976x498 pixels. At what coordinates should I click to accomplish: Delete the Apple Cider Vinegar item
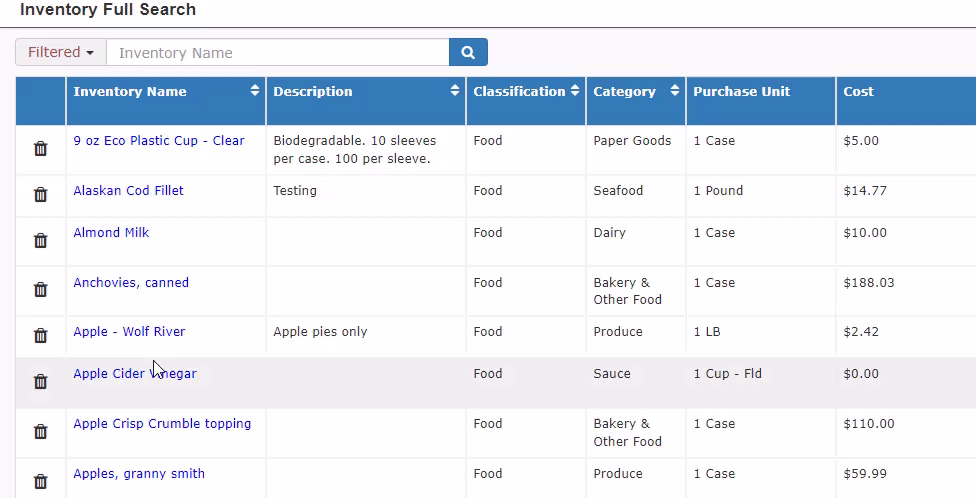(x=40, y=382)
